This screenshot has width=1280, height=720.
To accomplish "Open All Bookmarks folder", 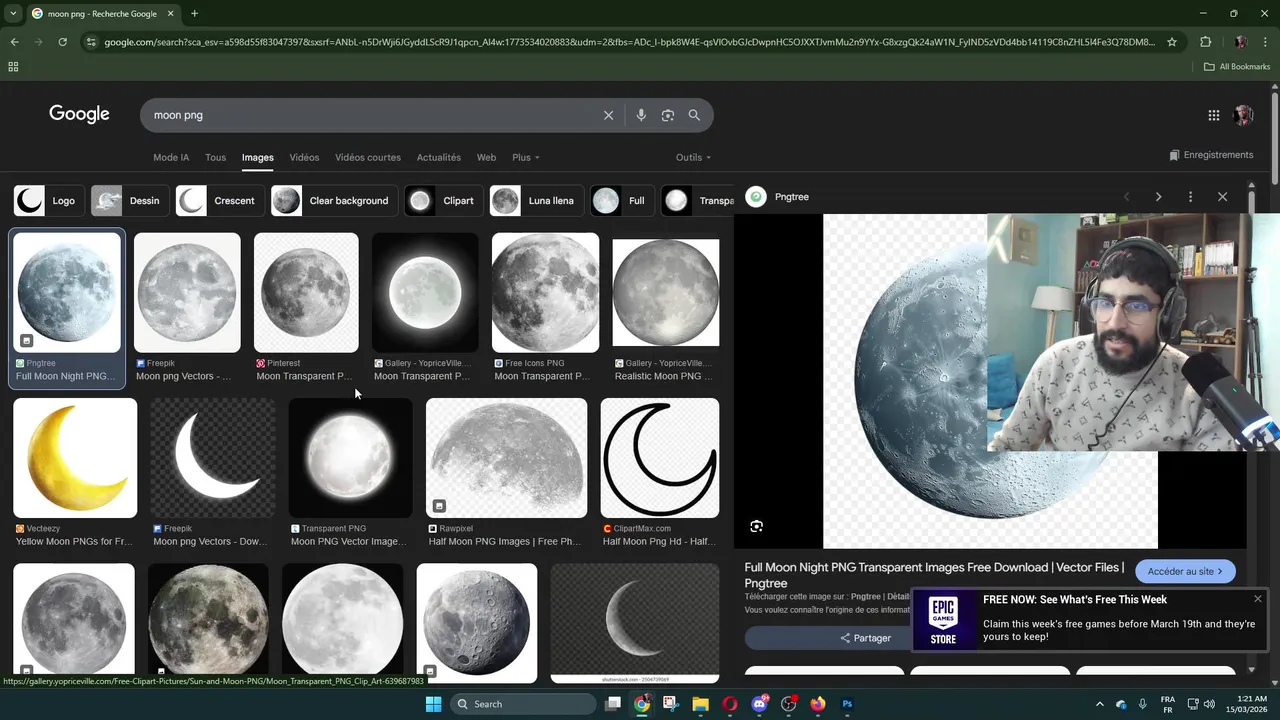I will [1237, 66].
